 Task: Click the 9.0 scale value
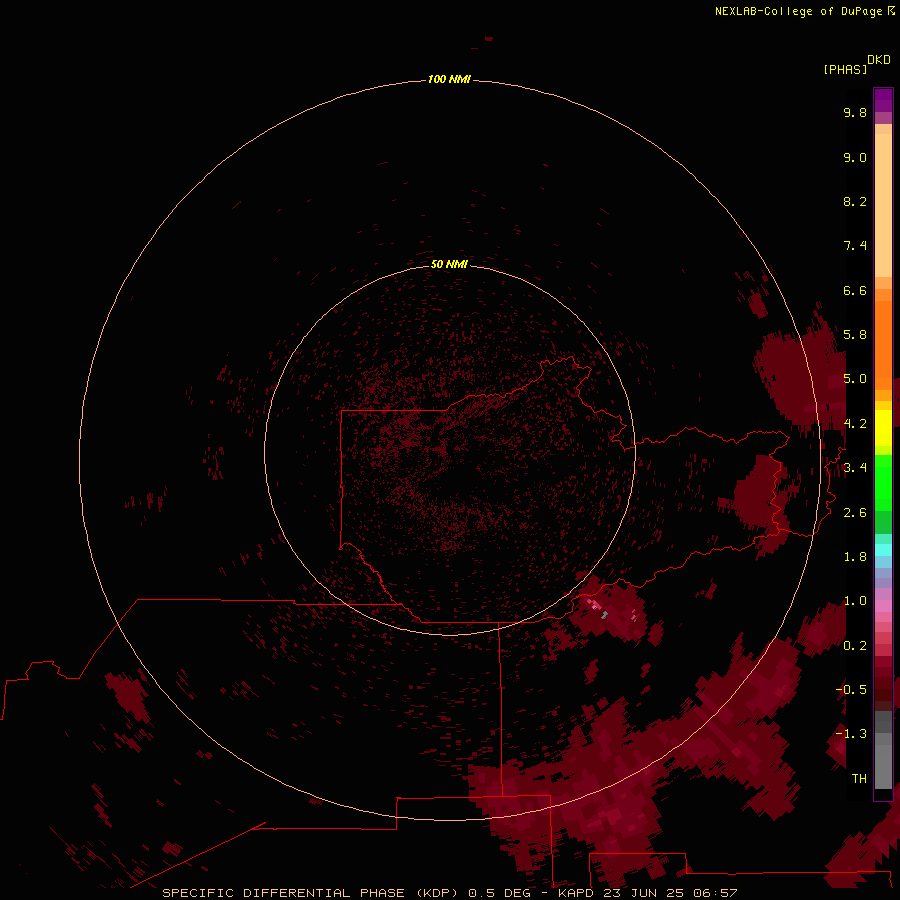click(x=855, y=158)
